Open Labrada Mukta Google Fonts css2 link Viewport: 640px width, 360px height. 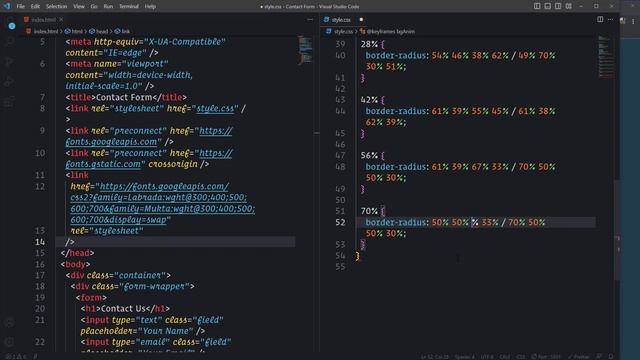[162, 203]
